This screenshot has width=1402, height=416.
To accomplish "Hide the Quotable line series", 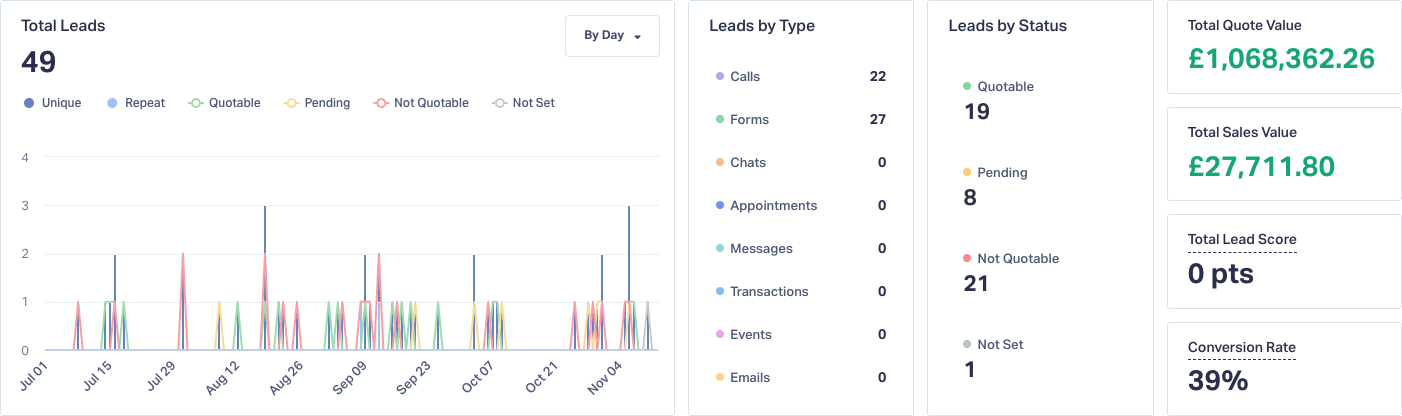I will click(224, 103).
